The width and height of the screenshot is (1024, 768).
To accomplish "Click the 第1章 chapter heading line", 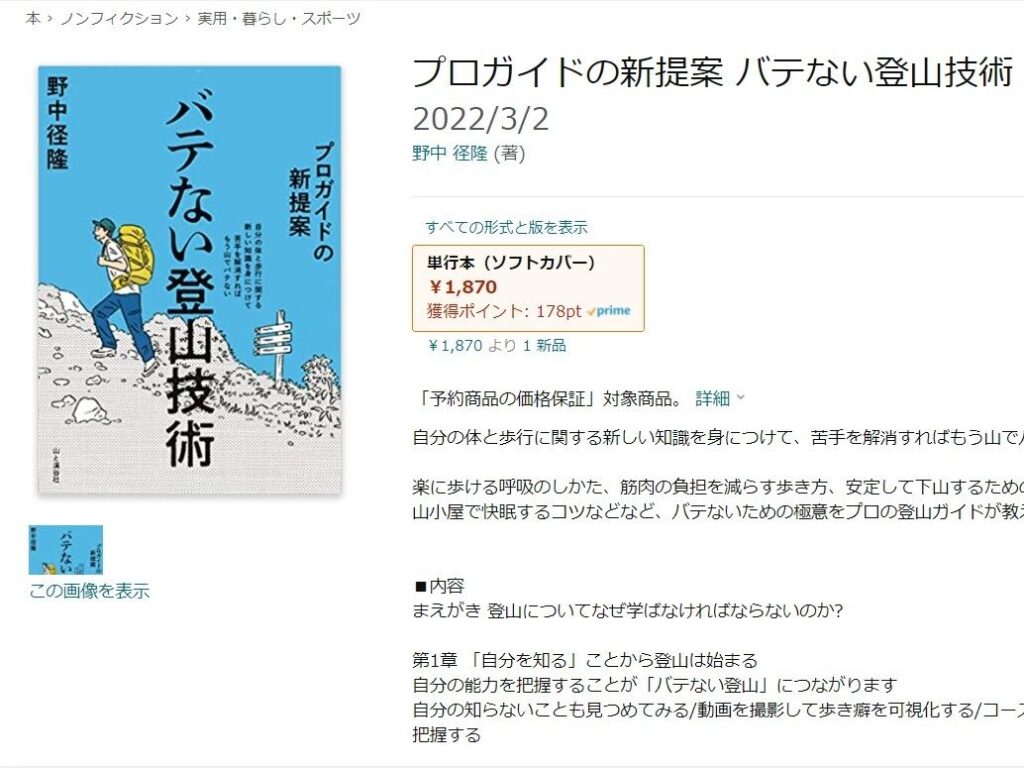I will [584, 660].
